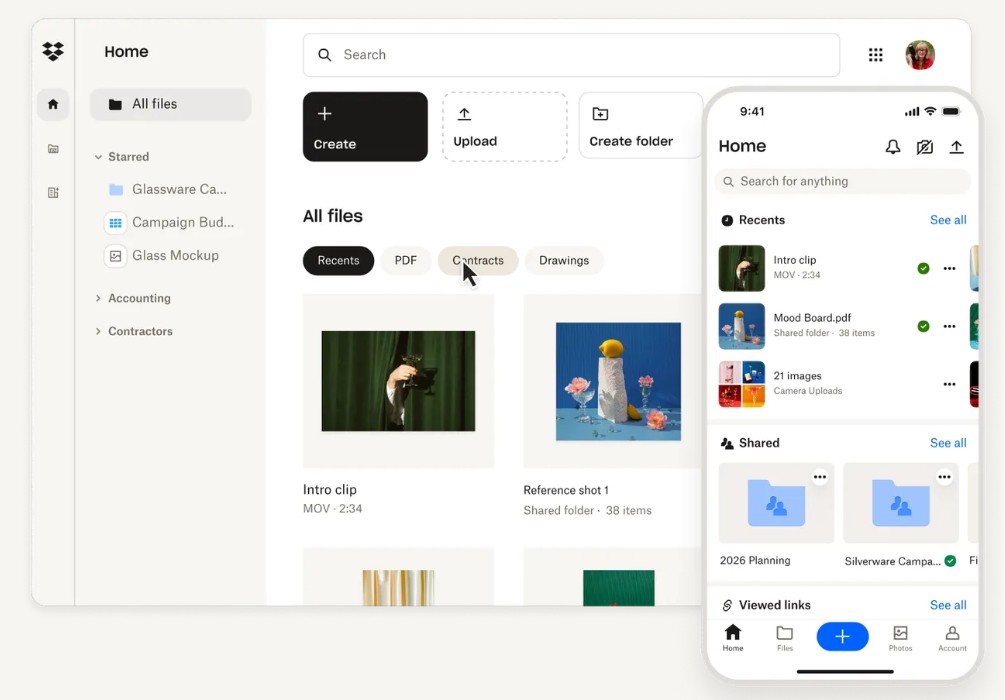Open more options on 2026 Planning folder

(x=820, y=477)
